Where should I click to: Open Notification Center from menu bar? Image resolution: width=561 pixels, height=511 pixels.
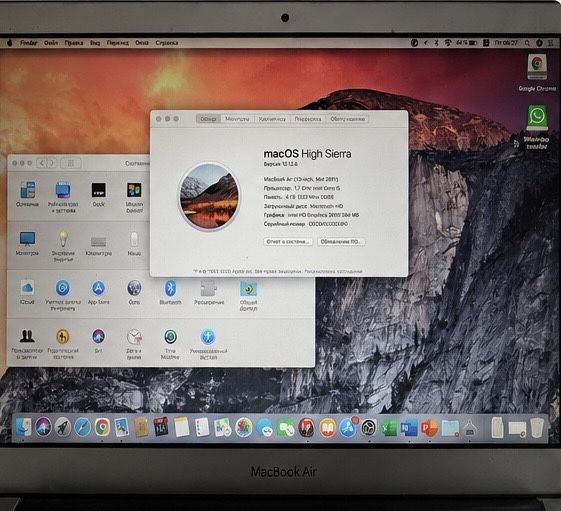pos(551,43)
